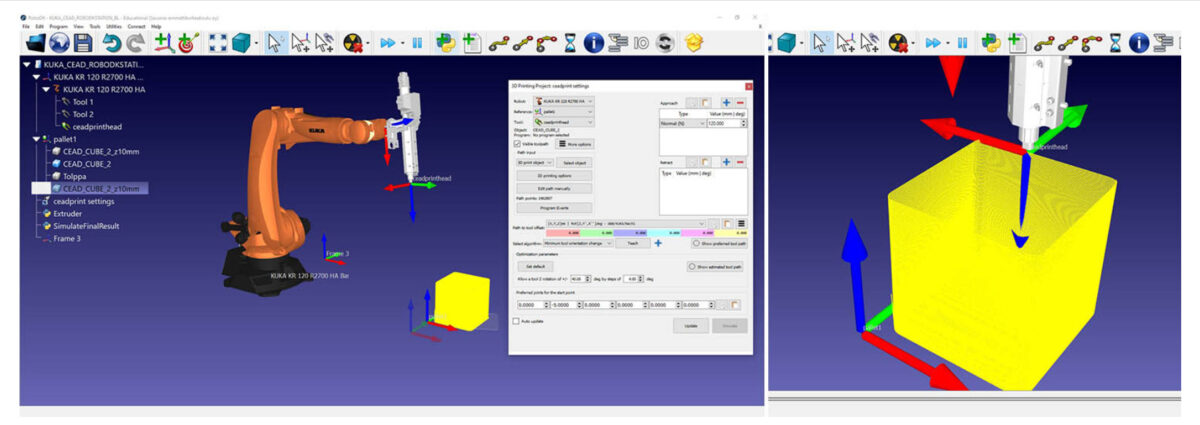Screen dimensions: 1200x425
Task: Open the Tool ceadprinthead dropdown
Action: coord(564,121)
